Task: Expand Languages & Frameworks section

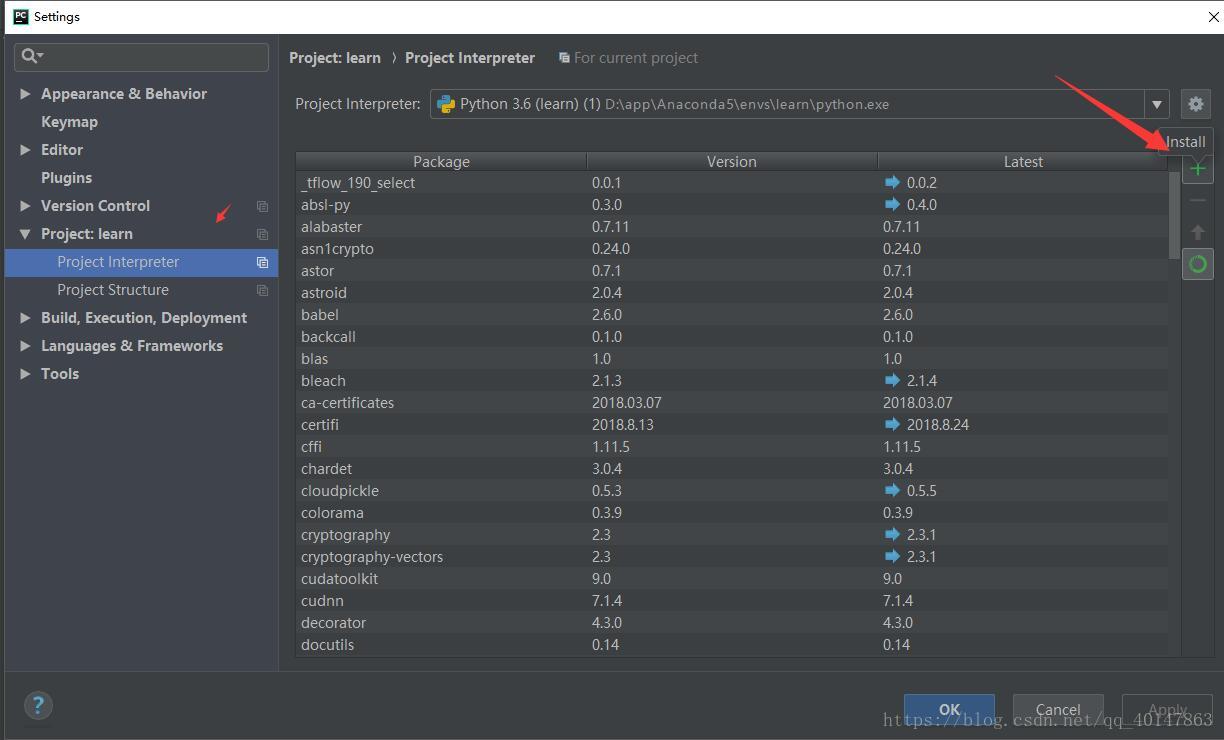Action: 25,346
